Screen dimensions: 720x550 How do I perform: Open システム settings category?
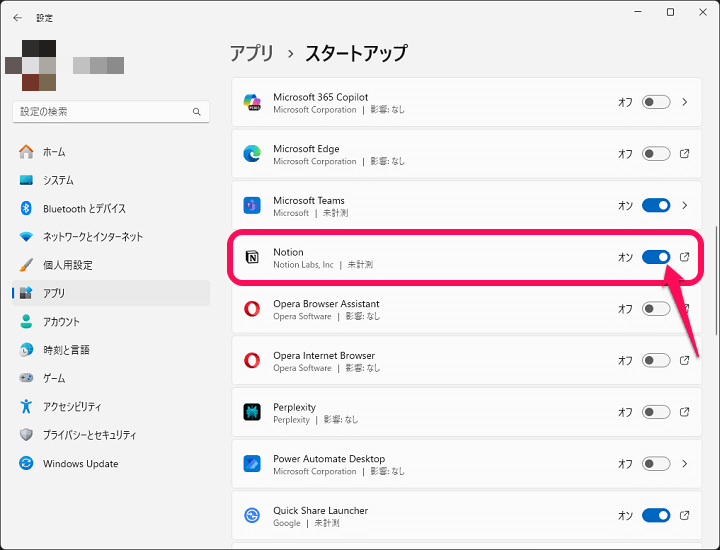coord(111,180)
